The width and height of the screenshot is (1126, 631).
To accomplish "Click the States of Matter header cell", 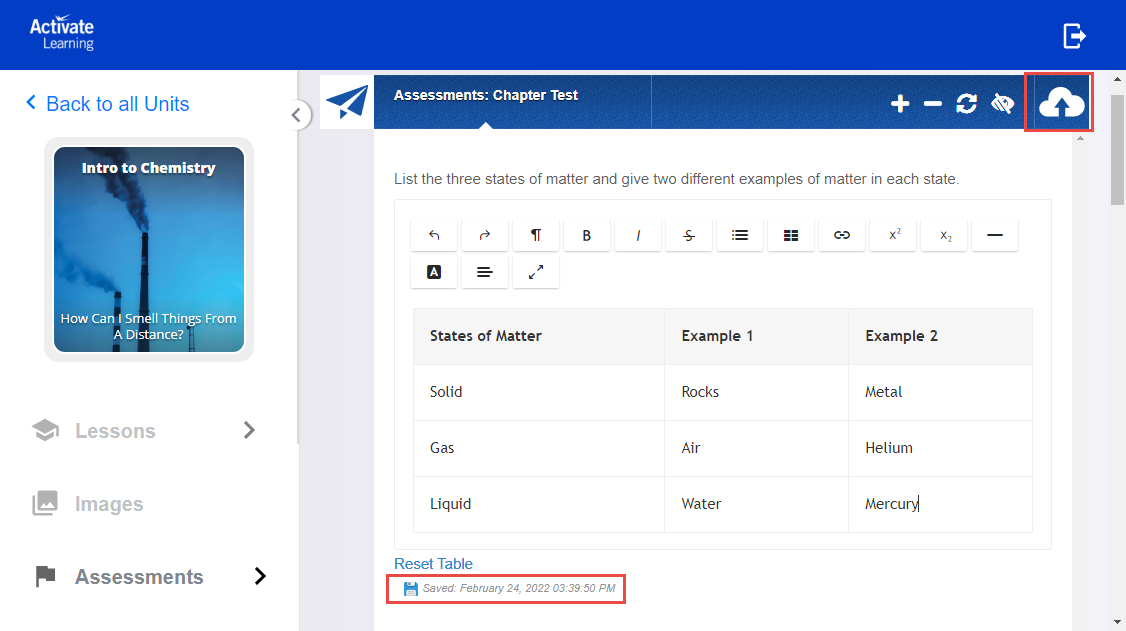I will 539,336.
